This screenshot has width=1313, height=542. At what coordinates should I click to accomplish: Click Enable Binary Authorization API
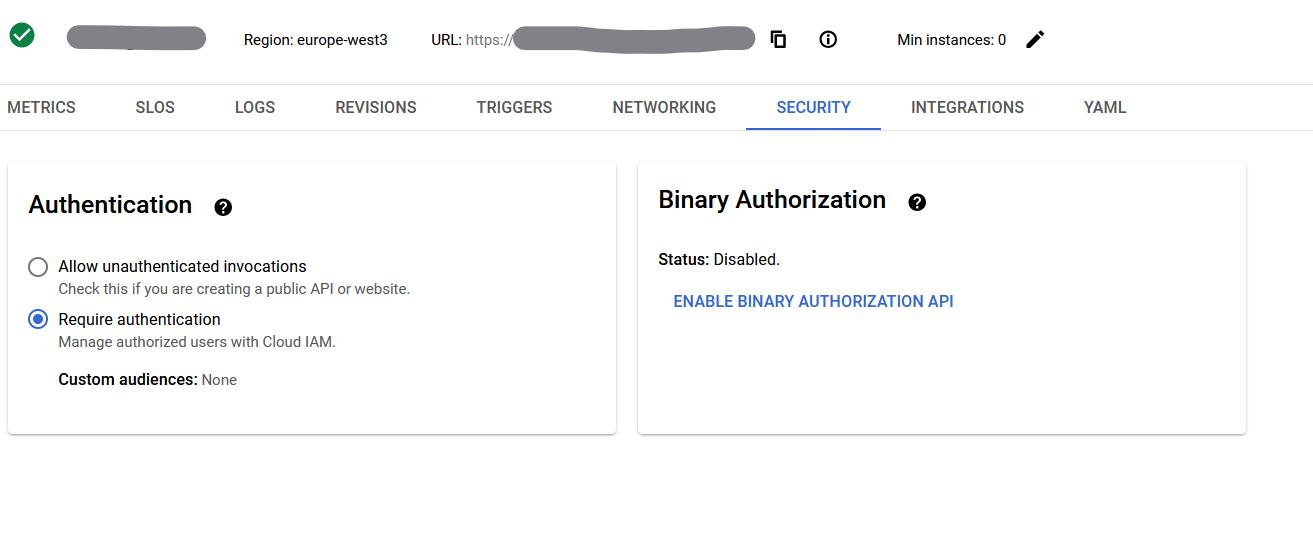click(x=813, y=301)
